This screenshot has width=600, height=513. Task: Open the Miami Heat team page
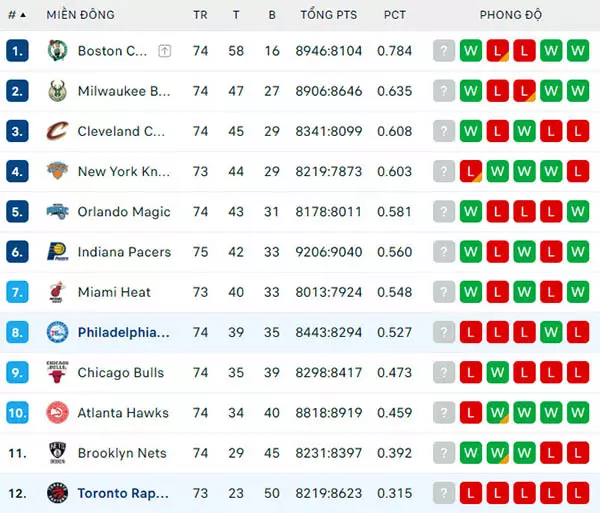coord(114,292)
